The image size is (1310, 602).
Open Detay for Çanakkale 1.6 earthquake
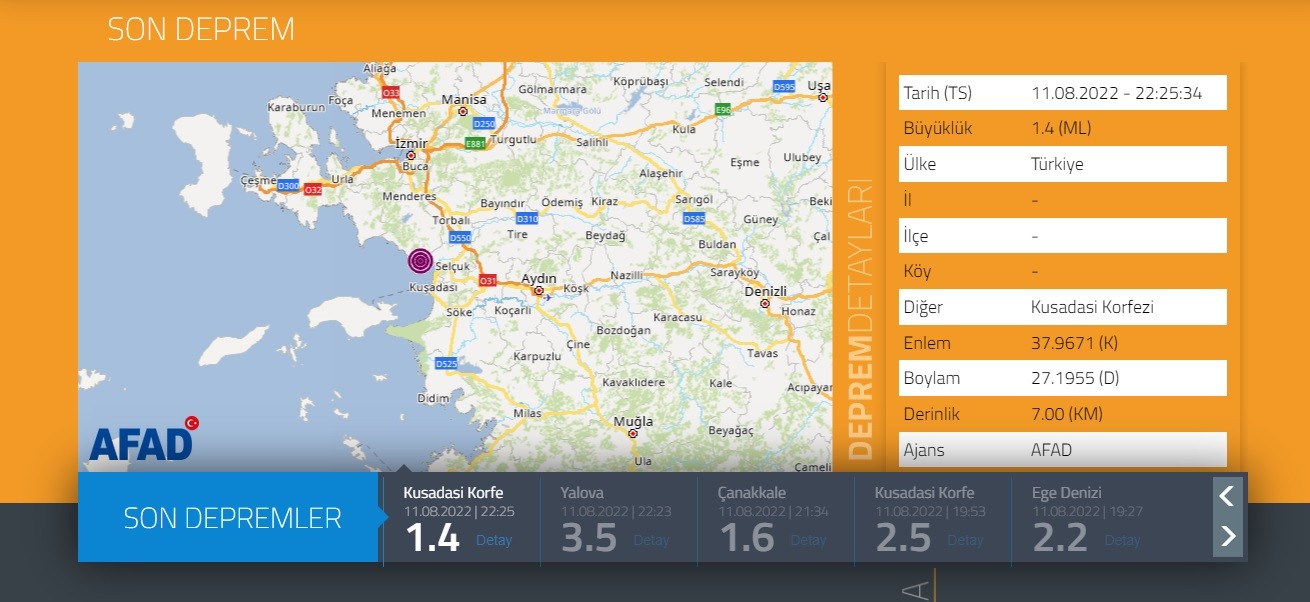(808, 540)
